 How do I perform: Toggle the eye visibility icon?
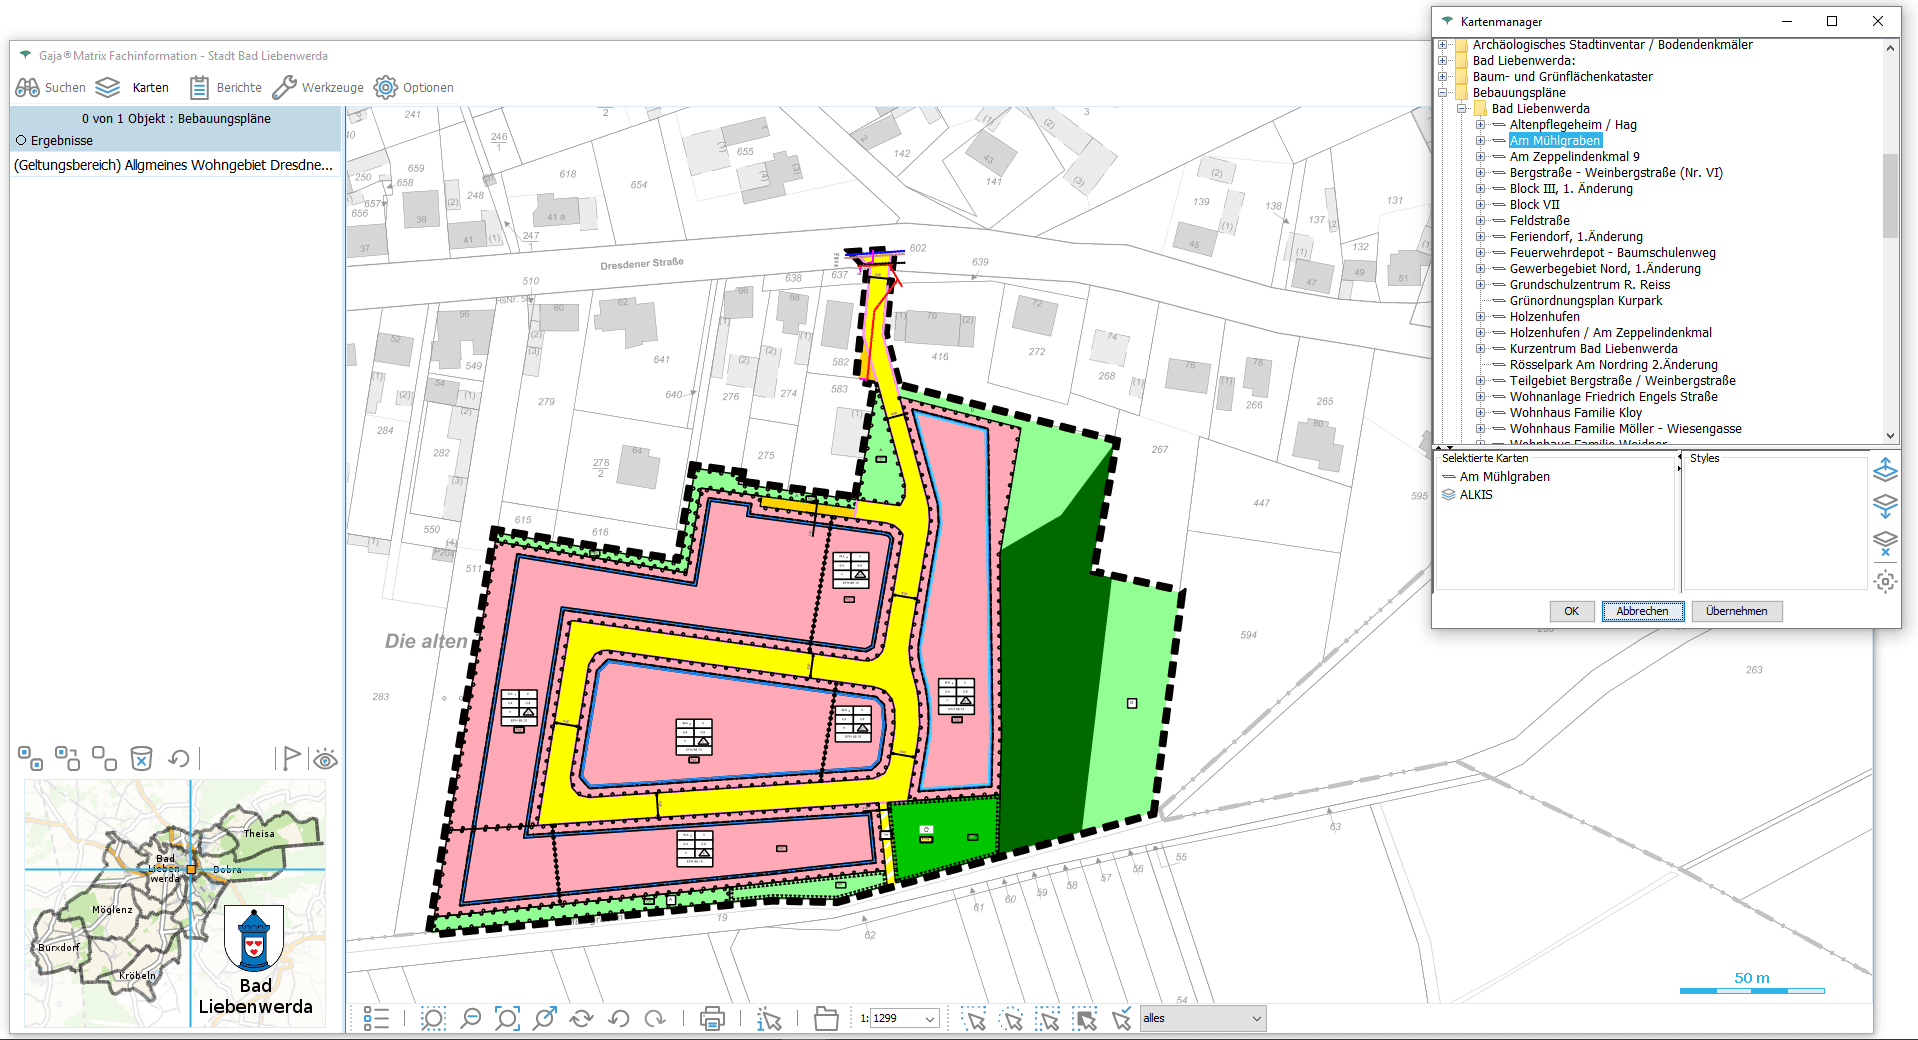(x=325, y=760)
